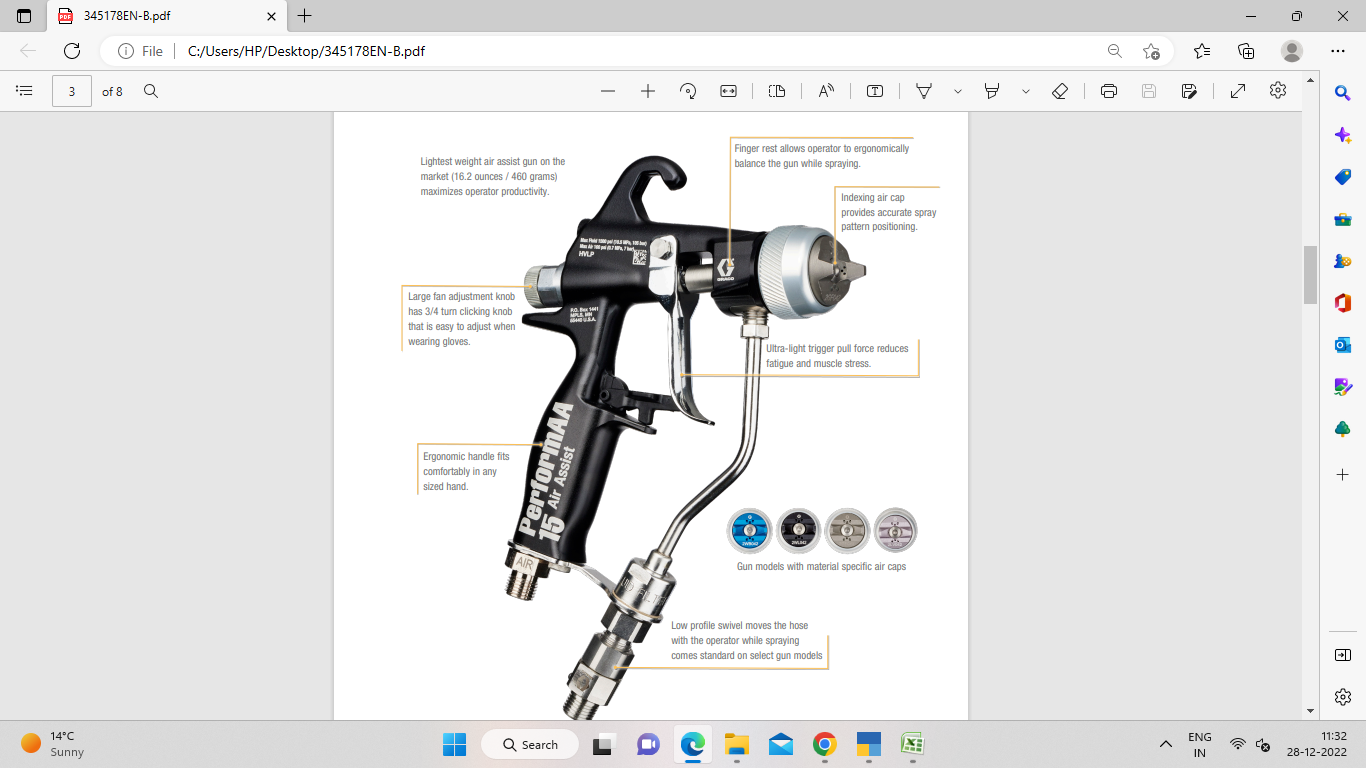The image size is (1366, 768).
Task: Start Read aloud for the PDF
Action: [826, 91]
